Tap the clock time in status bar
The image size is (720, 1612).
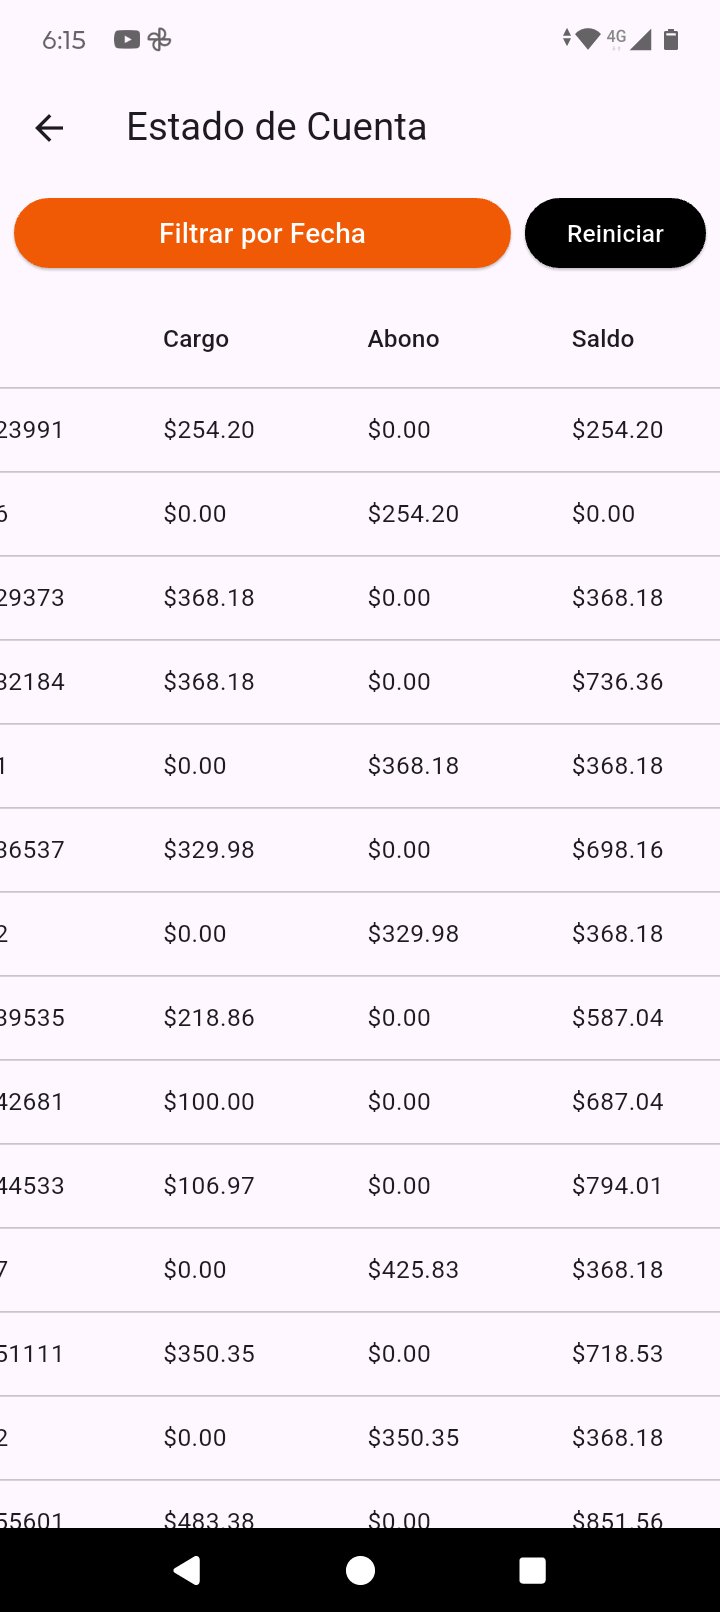pyautogui.click(x=64, y=40)
